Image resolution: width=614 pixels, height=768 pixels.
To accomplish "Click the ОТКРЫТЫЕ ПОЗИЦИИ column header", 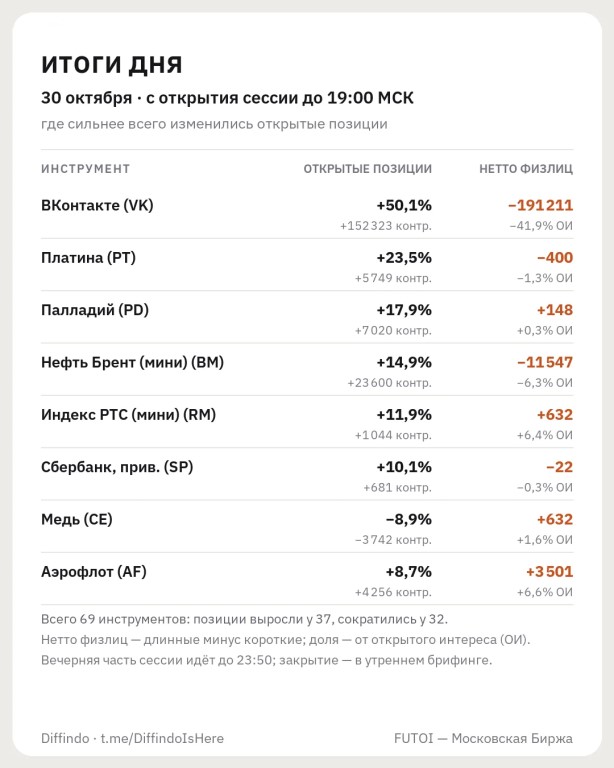I will (368, 169).
